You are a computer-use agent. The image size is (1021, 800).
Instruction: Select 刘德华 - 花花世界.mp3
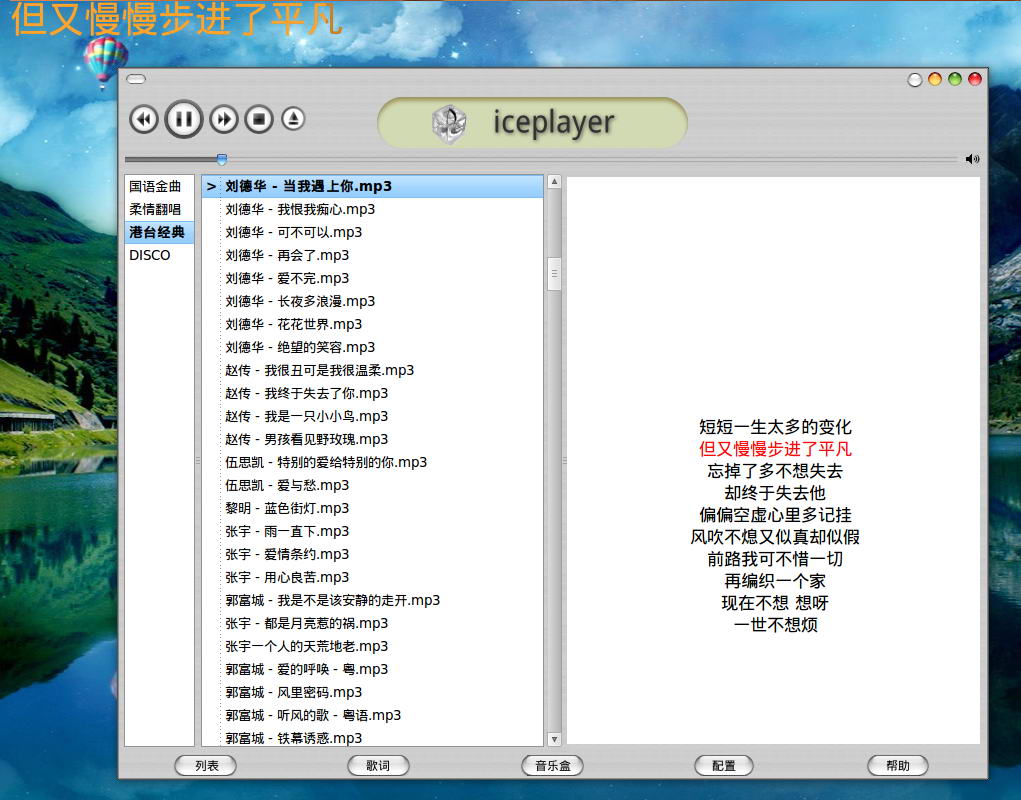tap(372, 324)
